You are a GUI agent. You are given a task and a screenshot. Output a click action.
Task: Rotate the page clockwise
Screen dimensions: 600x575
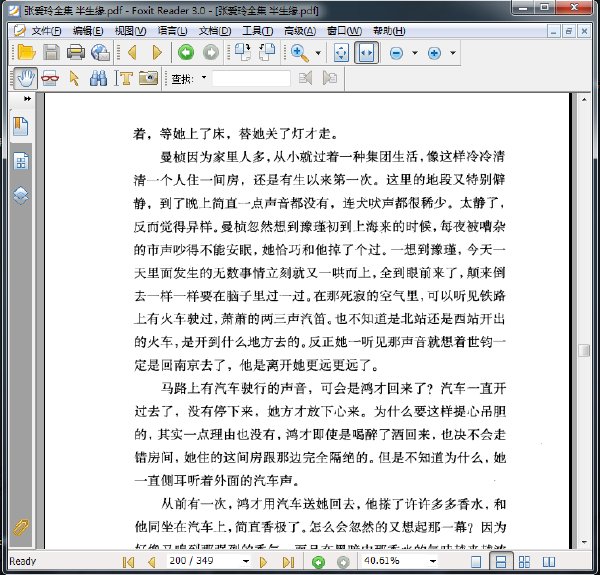(242, 52)
